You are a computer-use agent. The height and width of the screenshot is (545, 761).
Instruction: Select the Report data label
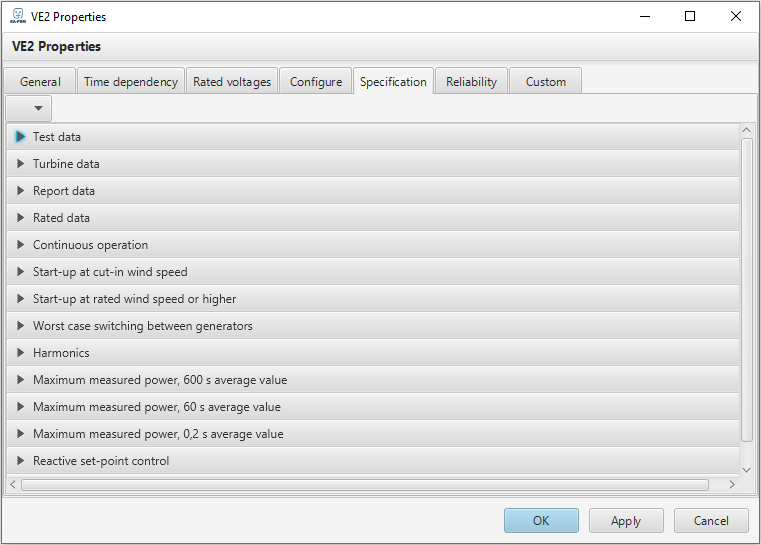(x=64, y=191)
